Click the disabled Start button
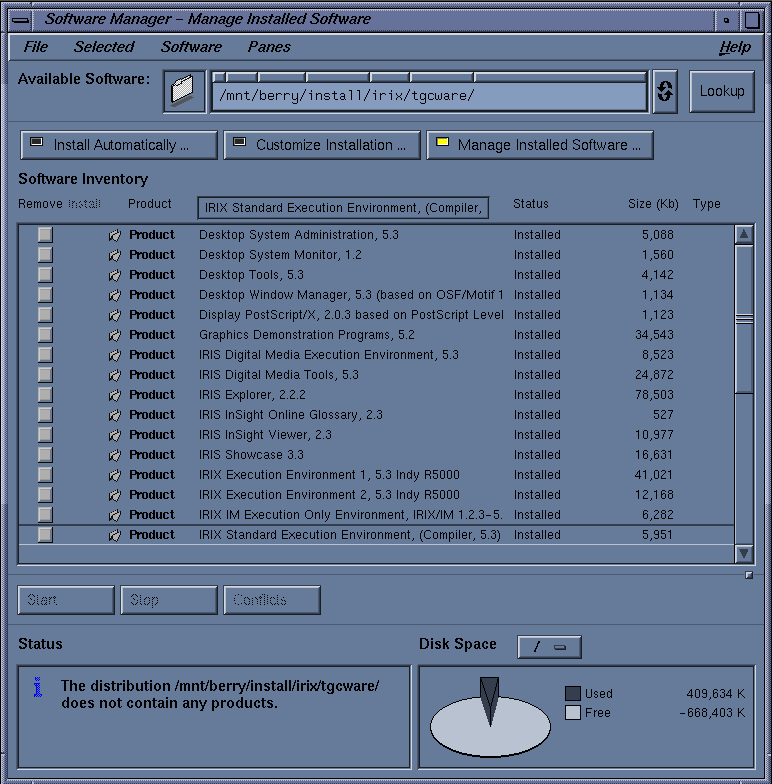The width and height of the screenshot is (772, 784). [x=66, y=600]
